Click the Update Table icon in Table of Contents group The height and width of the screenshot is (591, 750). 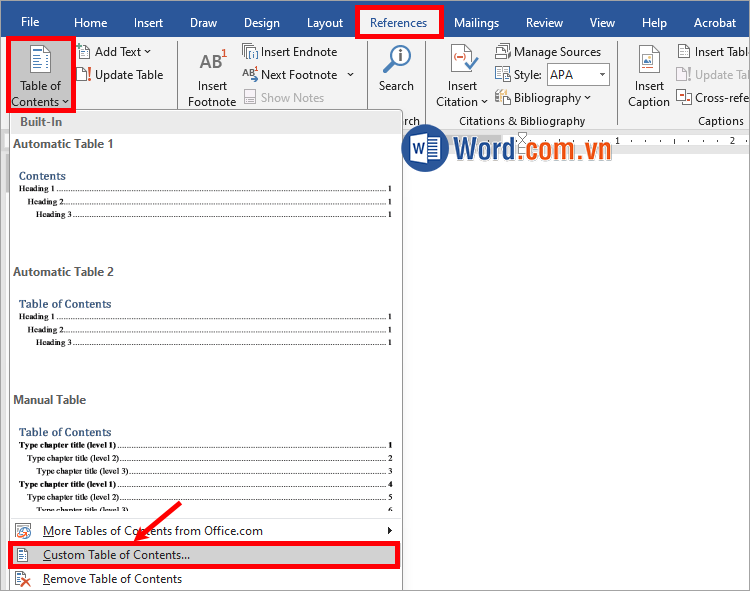tap(84, 74)
